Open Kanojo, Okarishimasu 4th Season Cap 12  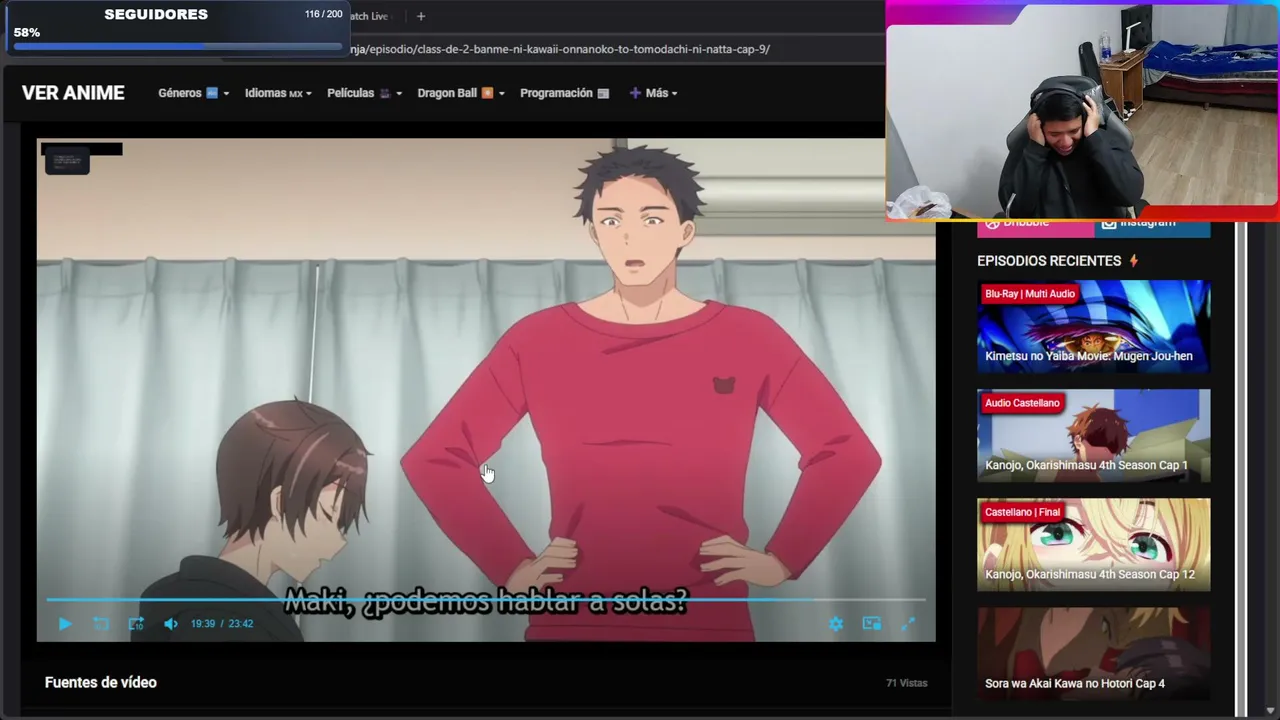point(1093,544)
